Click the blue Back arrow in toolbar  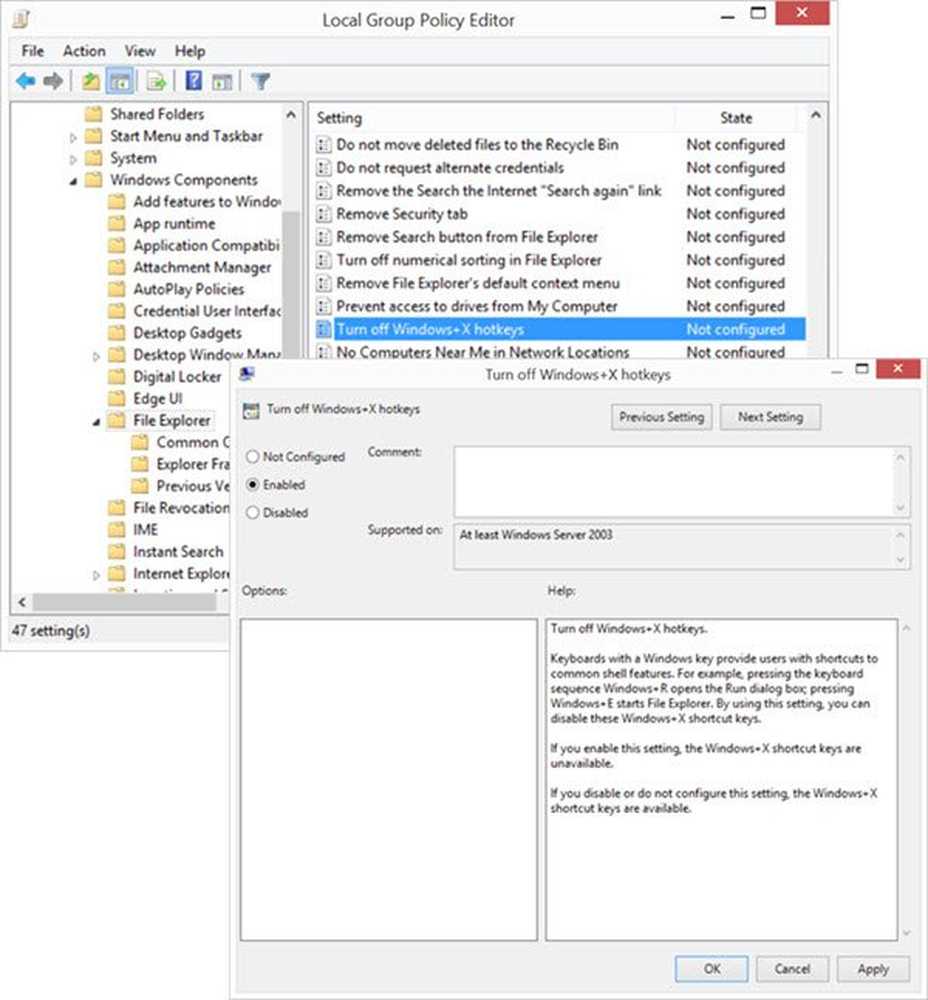click(25, 81)
